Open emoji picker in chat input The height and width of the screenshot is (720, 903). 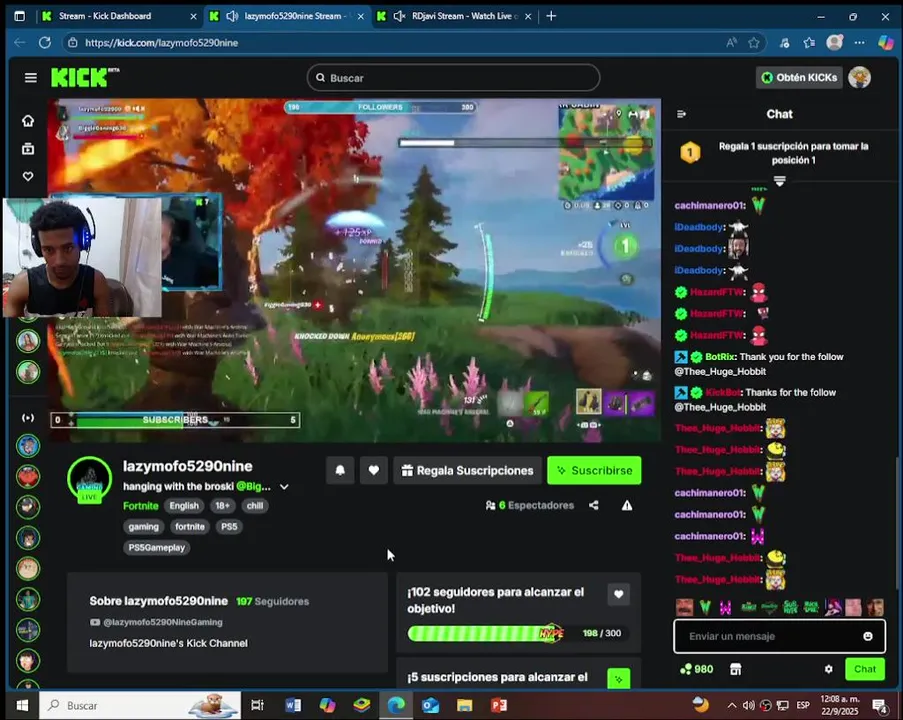(x=868, y=636)
